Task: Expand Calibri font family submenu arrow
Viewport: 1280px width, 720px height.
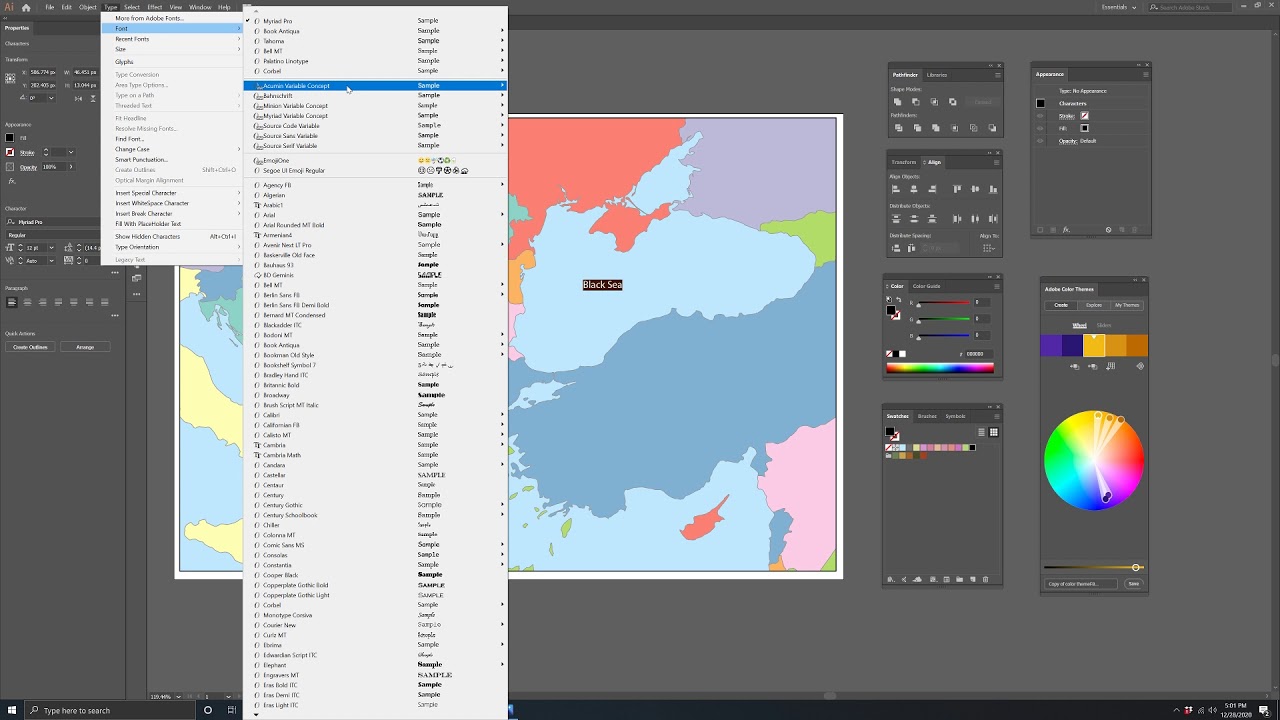Action: (x=502, y=415)
